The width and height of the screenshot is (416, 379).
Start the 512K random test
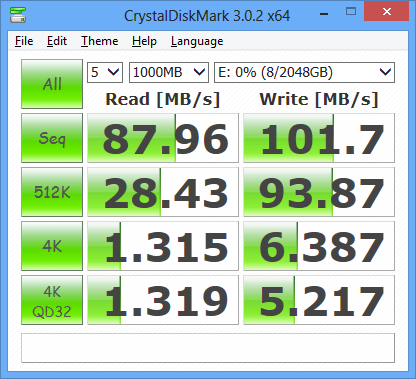click(52, 192)
